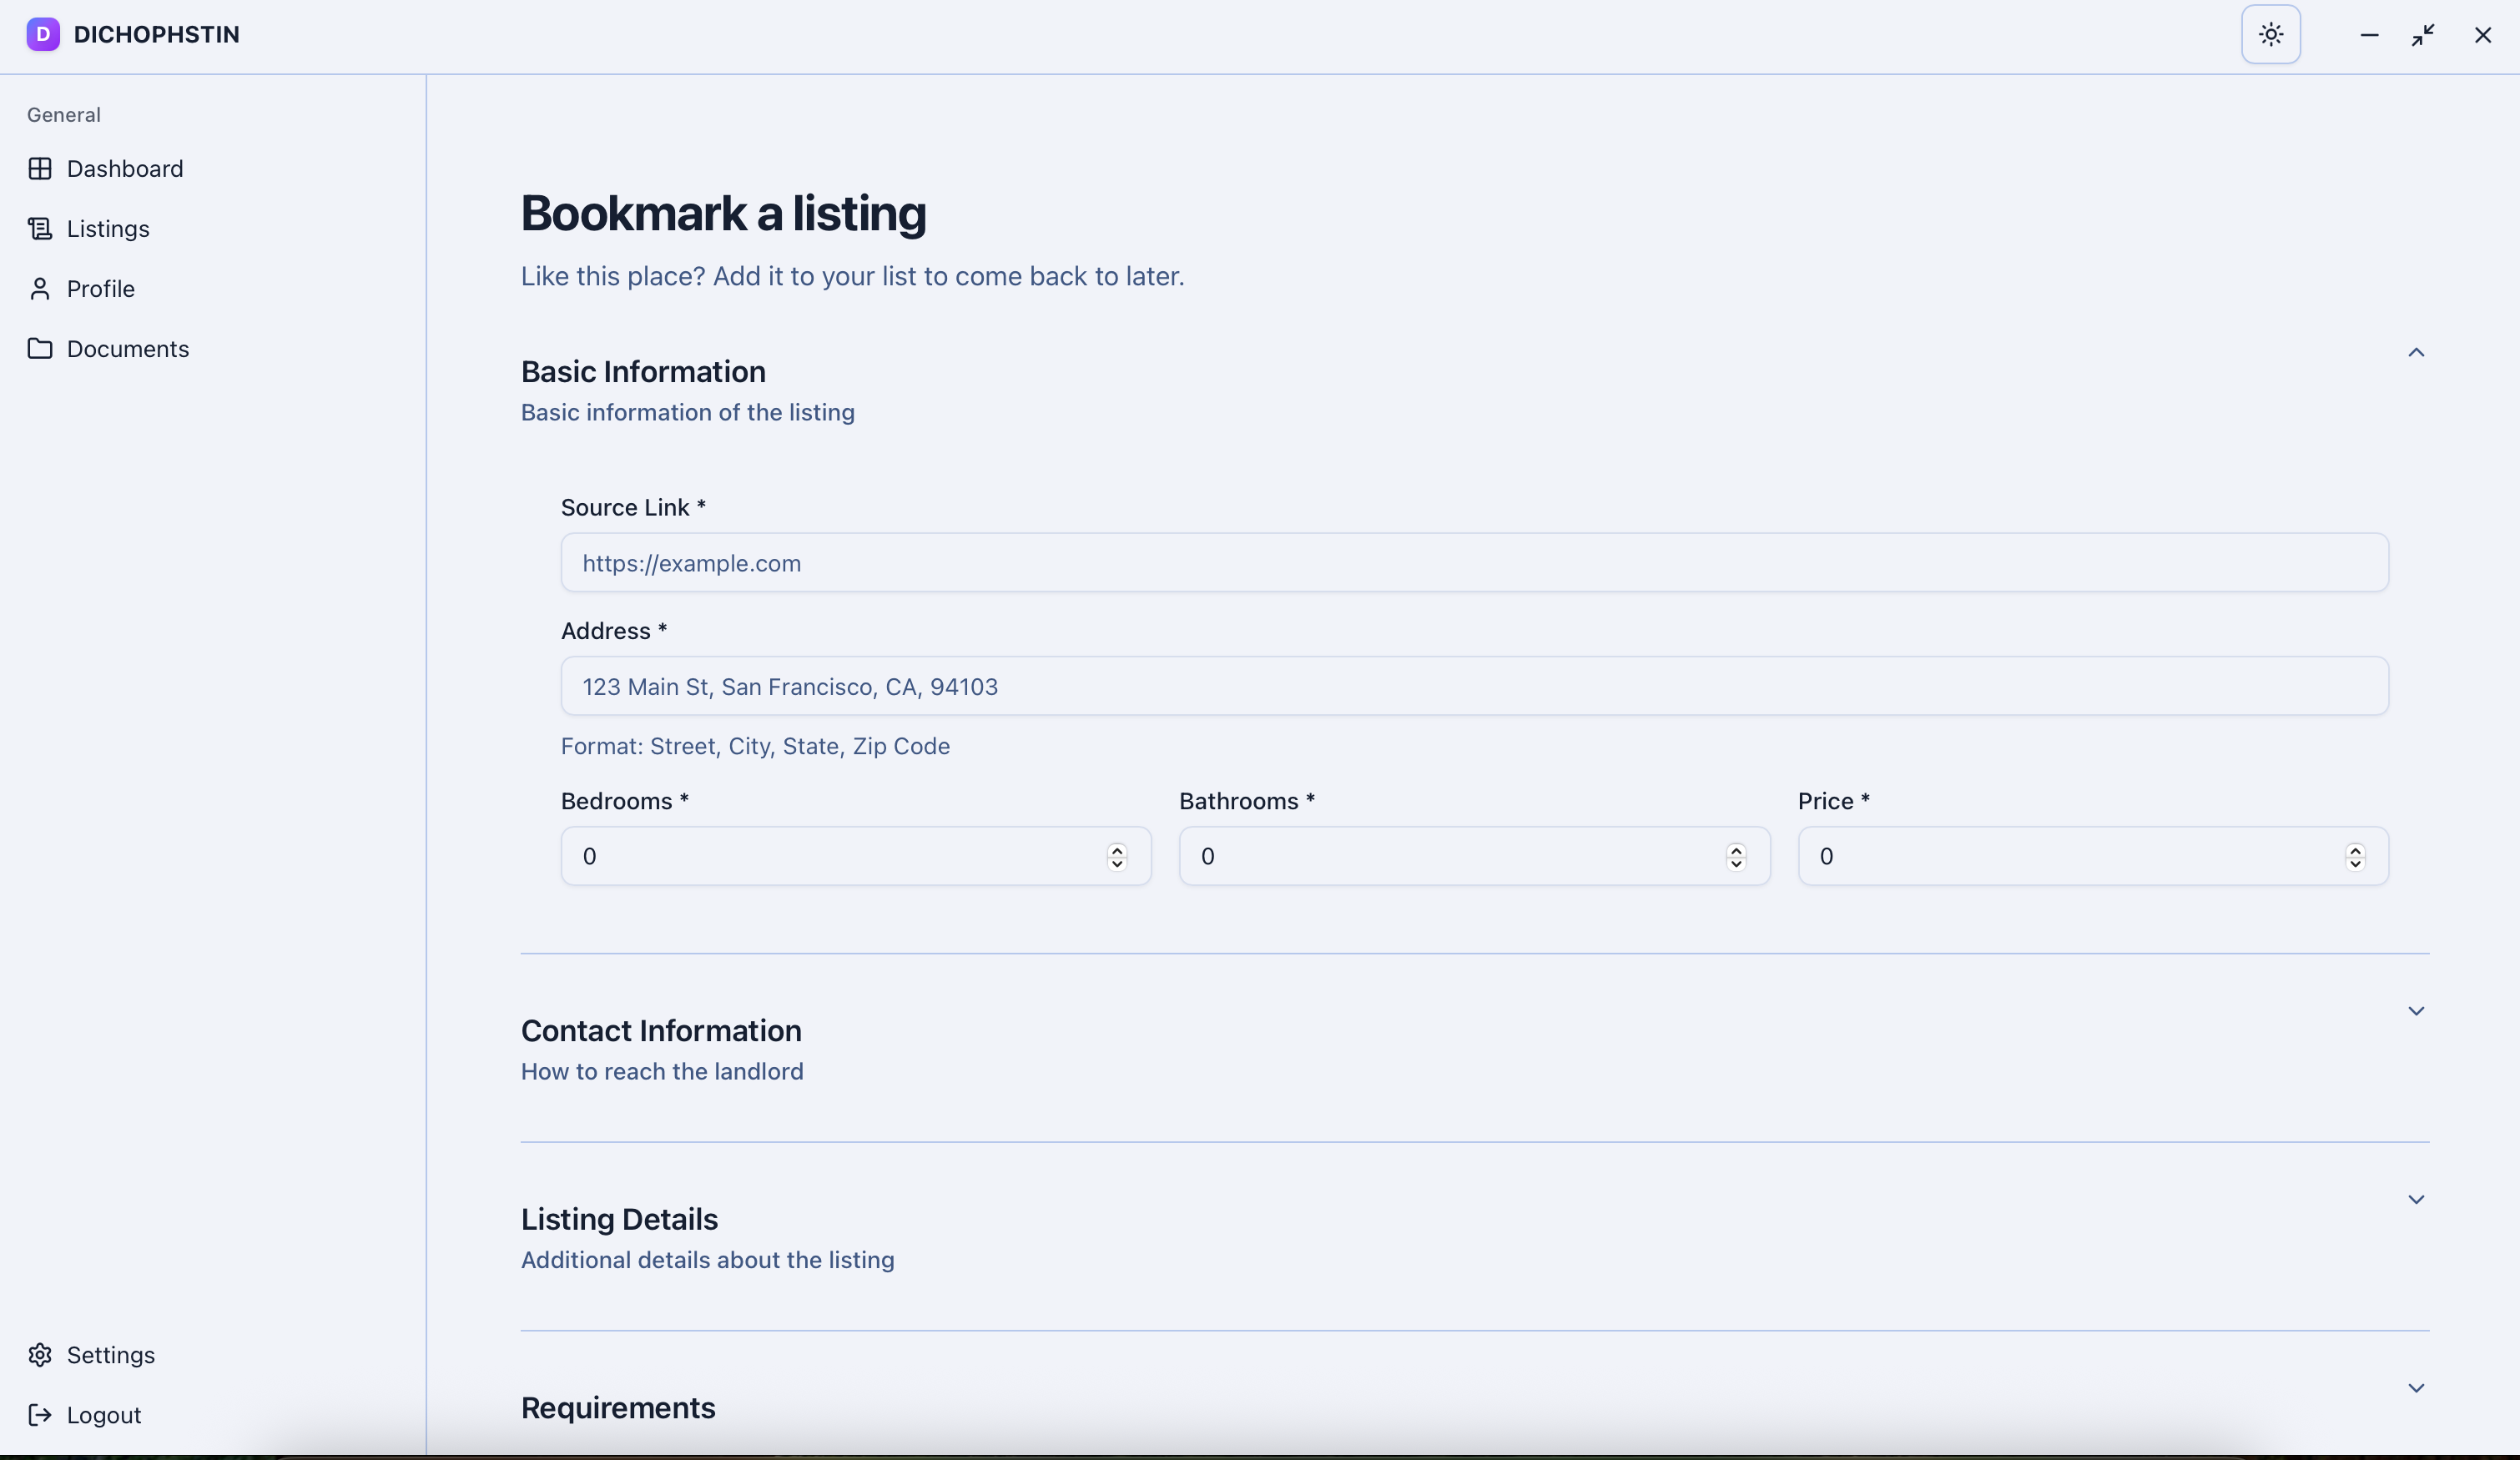The image size is (2520, 1460).
Task: Click the Source Link input field
Action: [x=1474, y=563]
